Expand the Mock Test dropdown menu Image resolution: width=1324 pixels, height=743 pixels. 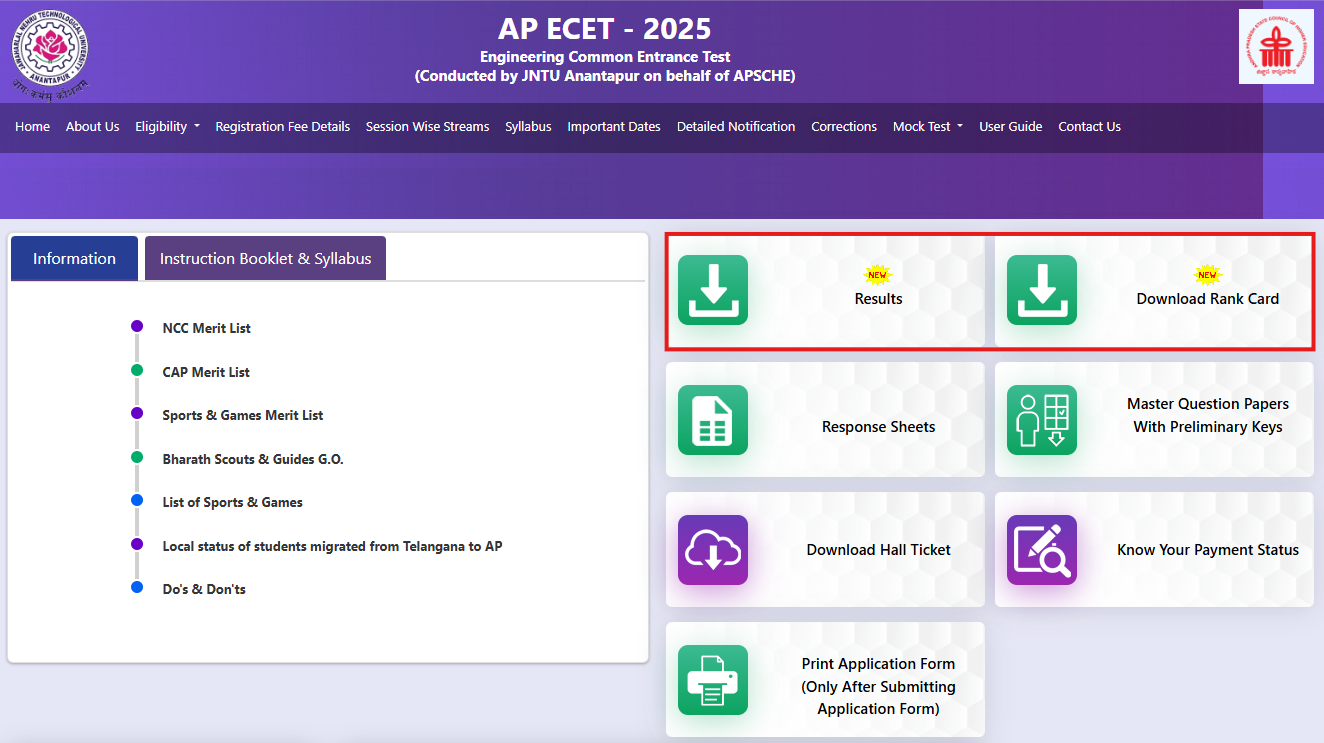click(x=928, y=126)
